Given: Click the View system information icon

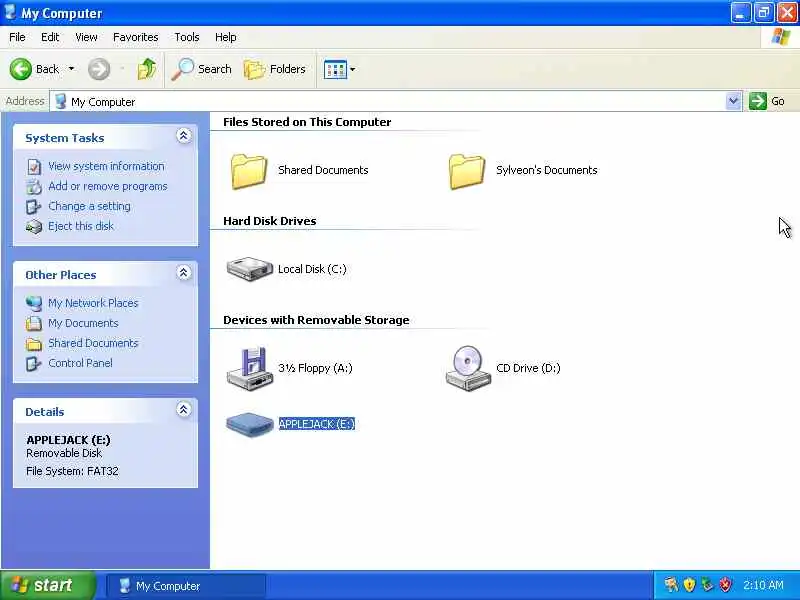Looking at the screenshot, I should pyautogui.click(x=34, y=167).
